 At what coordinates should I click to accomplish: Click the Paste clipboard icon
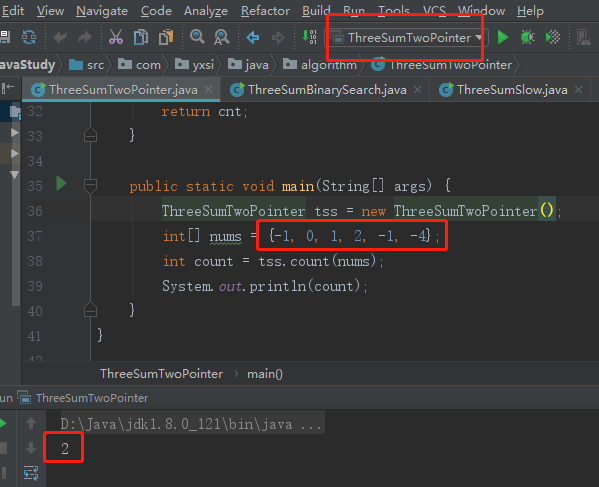pos(166,37)
